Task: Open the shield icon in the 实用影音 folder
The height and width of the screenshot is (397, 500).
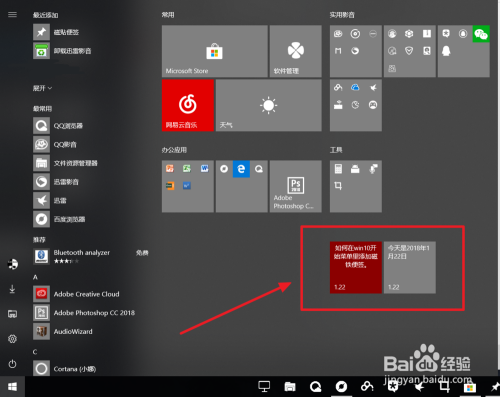Action: (409, 51)
